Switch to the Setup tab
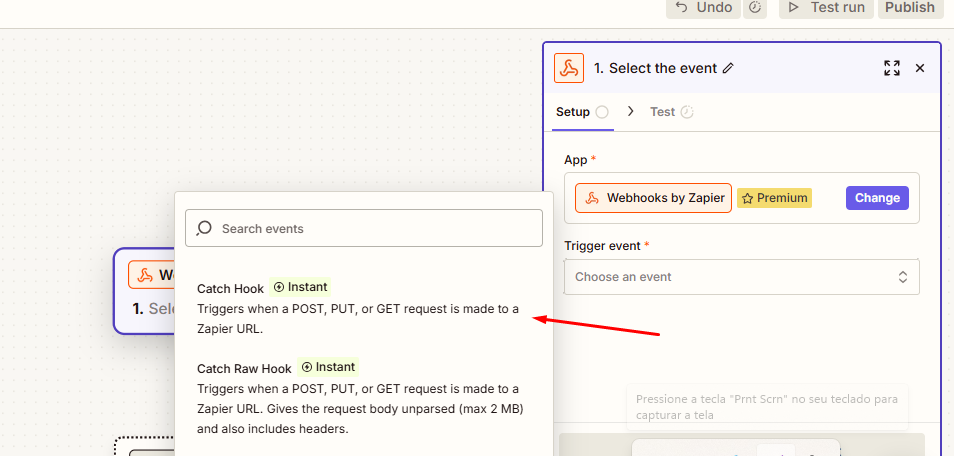954x456 pixels. click(x=582, y=112)
